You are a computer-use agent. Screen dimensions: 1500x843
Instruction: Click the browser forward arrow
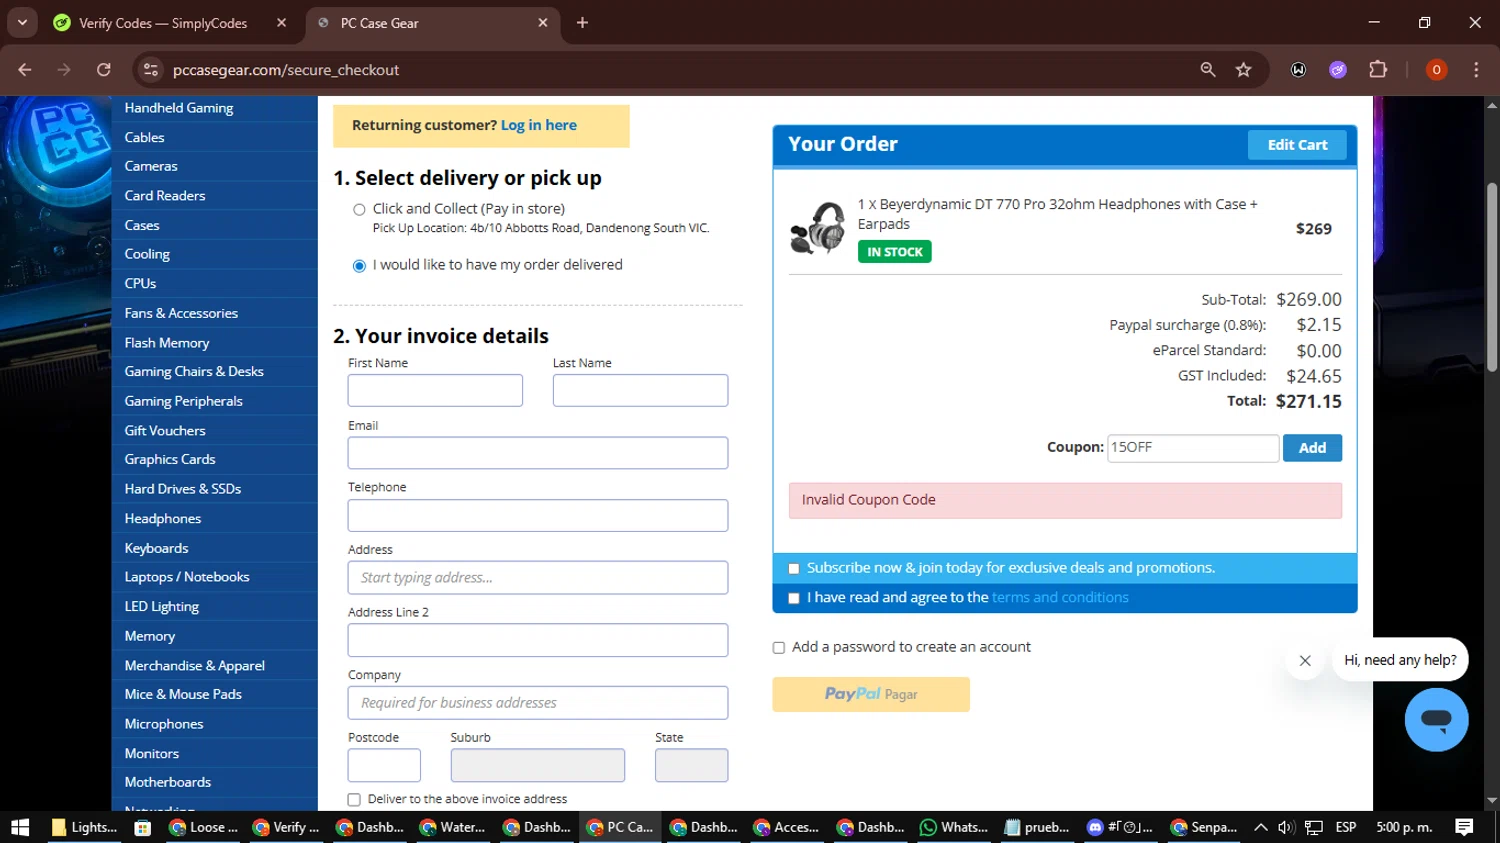[x=64, y=70]
